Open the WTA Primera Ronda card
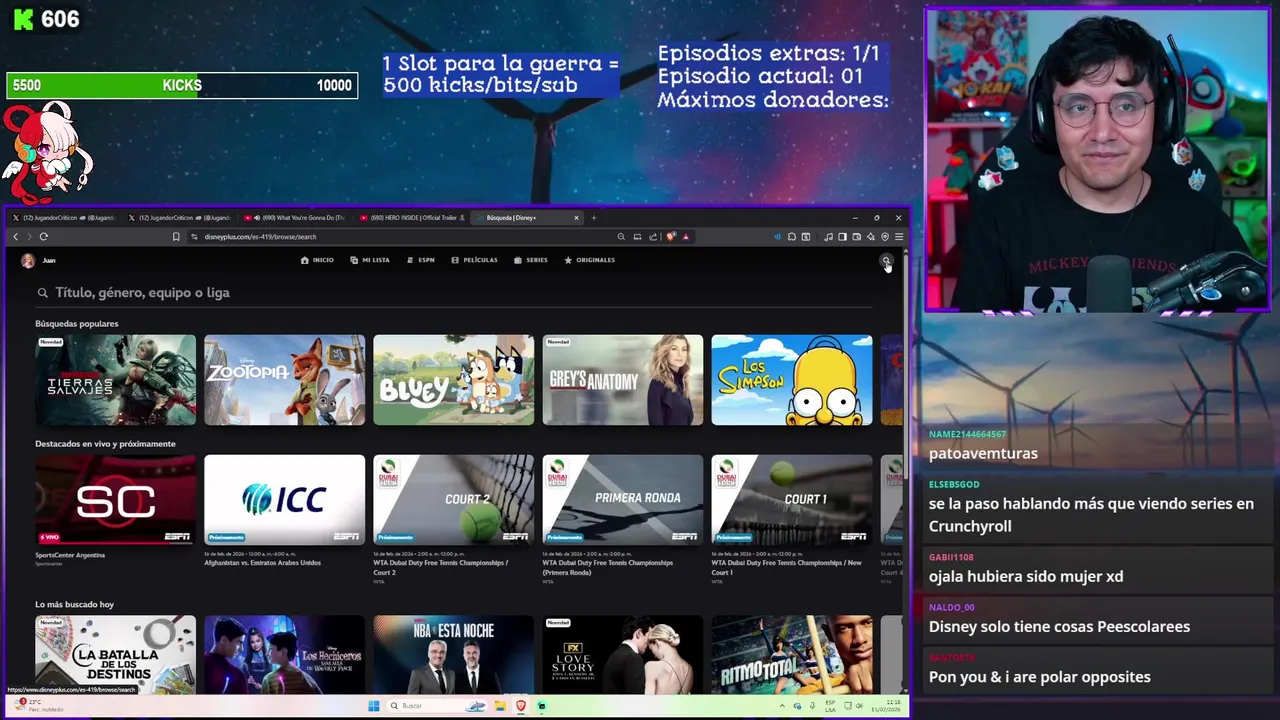This screenshot has height=720, width=1280. point(623,500)
